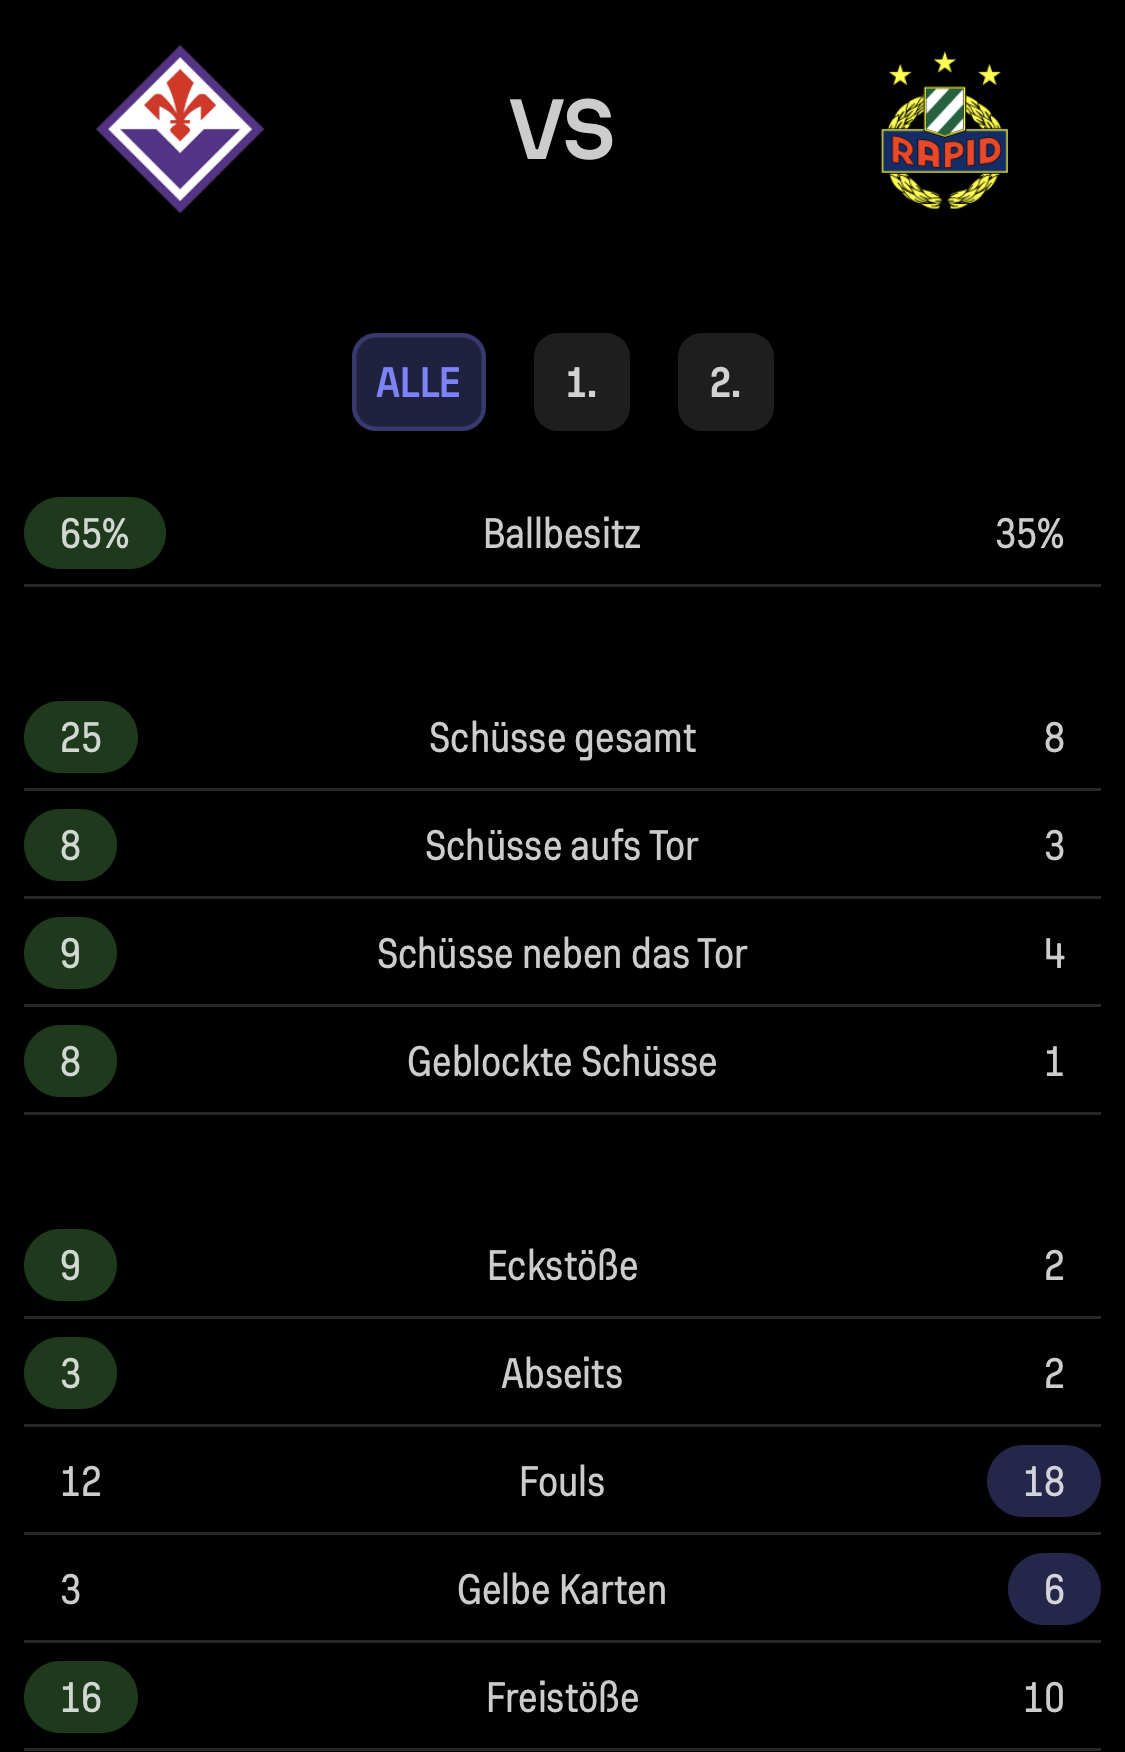The width and height of the screenshot is (1125, 1752).
Task: Click the Schüsse neben das Tor label
Action: click(x=562, y=954)
